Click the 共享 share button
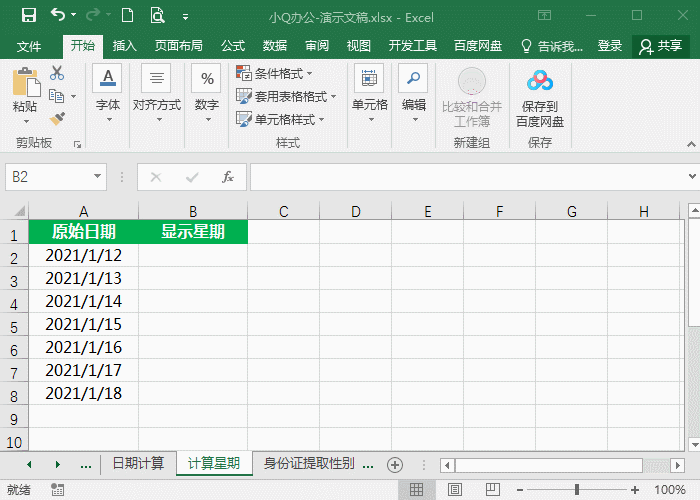This screenshot has width=700, height=500. click(x=661, y=46)
